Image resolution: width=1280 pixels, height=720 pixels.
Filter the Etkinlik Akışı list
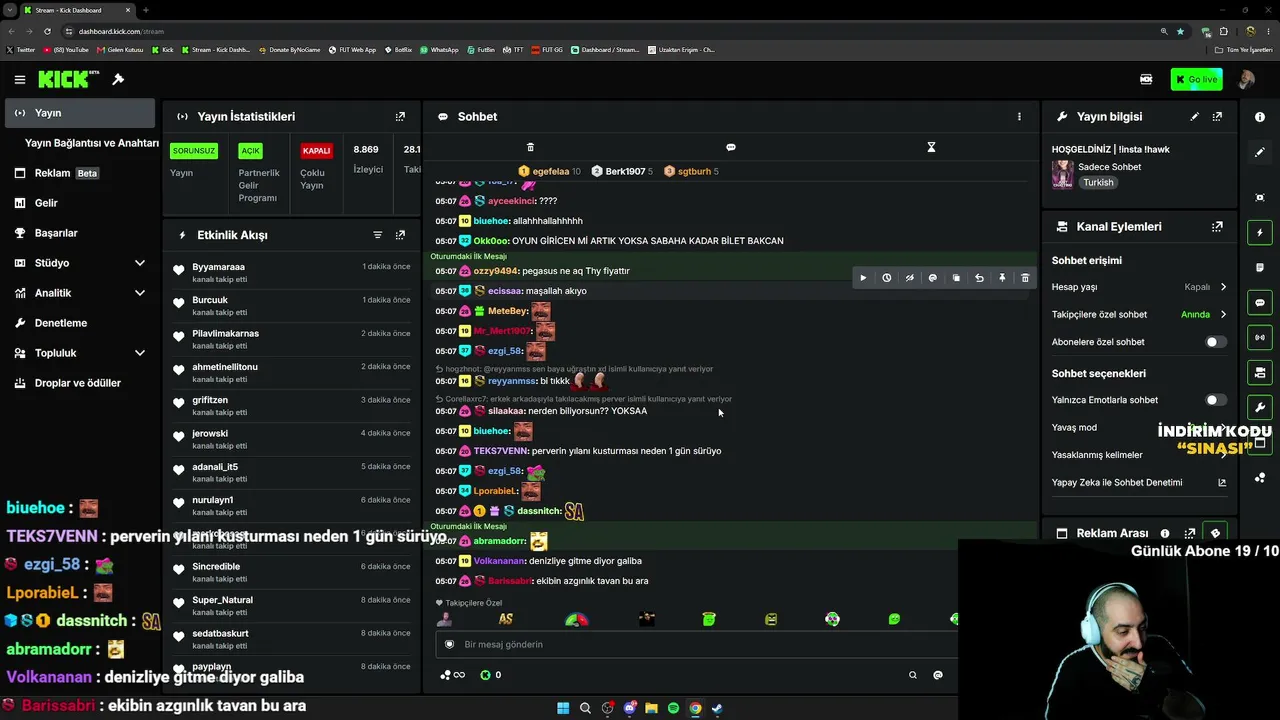(377, 235)
